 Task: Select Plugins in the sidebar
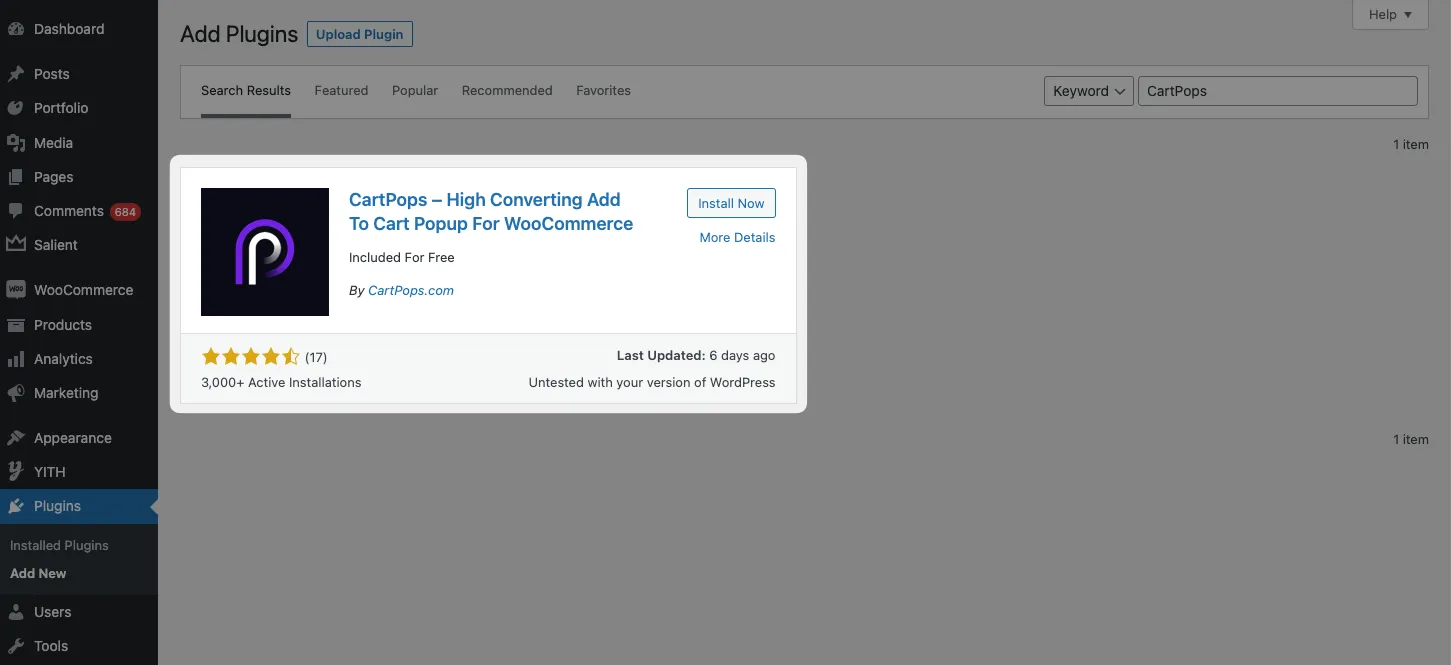(x=79, y=506)
